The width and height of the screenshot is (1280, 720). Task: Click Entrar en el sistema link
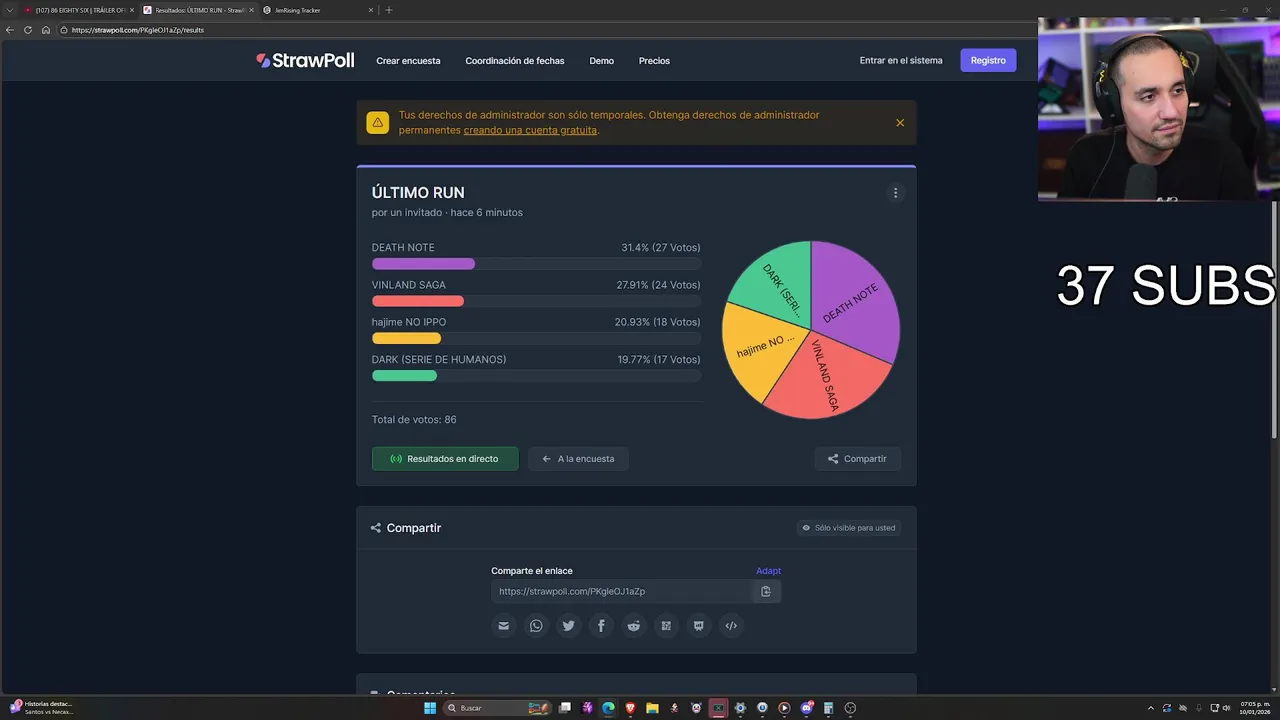(x=901, y=61)
